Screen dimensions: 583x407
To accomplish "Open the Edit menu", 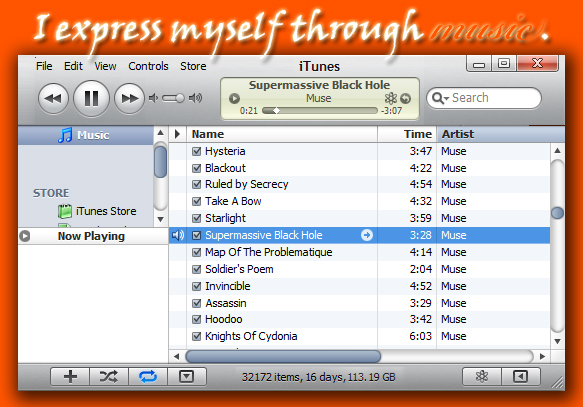I will coord(73,66).
